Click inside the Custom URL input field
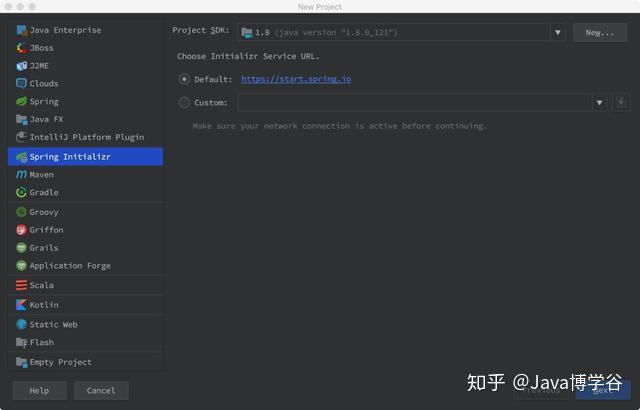Viewport: 640px width, 410px height. coord(415,102)
